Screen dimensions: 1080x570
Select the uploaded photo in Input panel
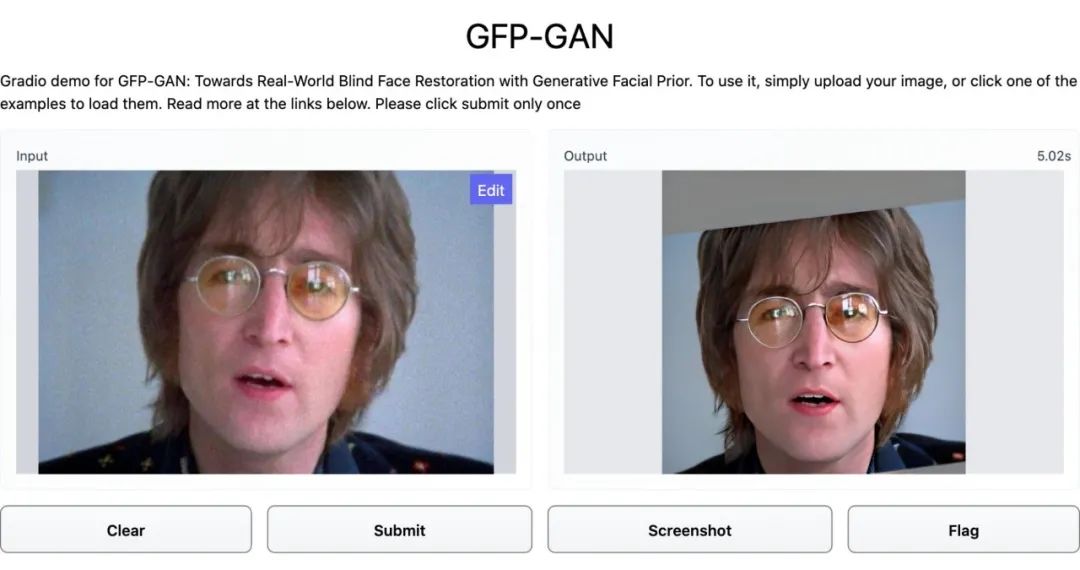coord(266,322)
